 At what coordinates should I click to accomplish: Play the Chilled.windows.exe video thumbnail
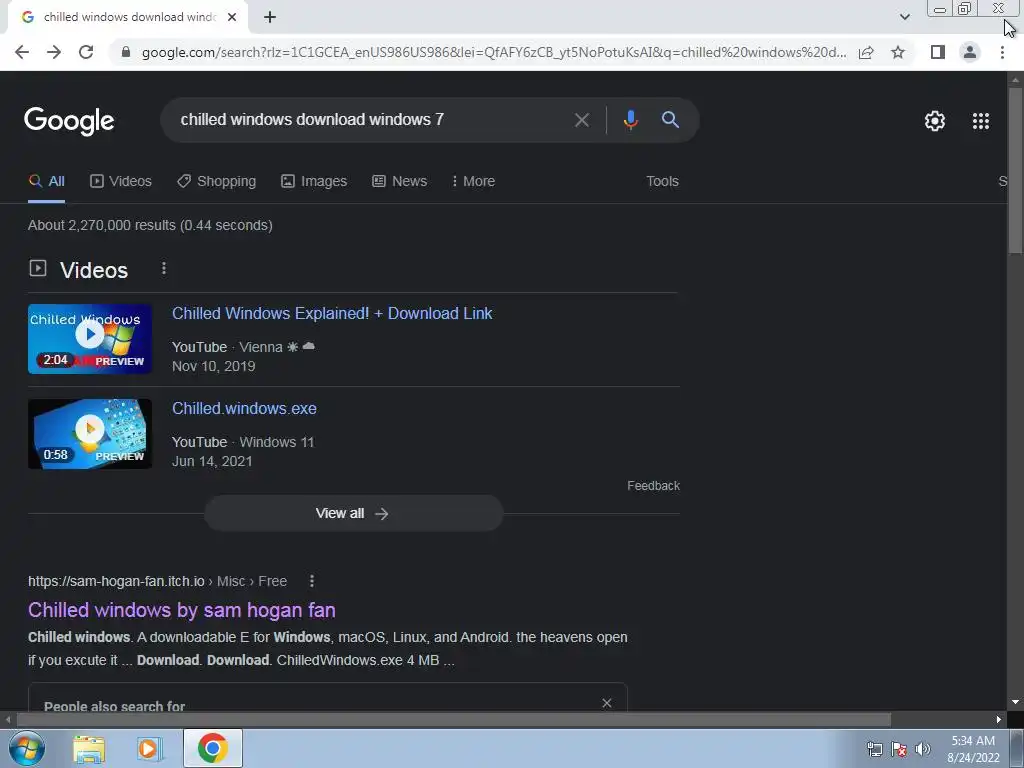90,434
